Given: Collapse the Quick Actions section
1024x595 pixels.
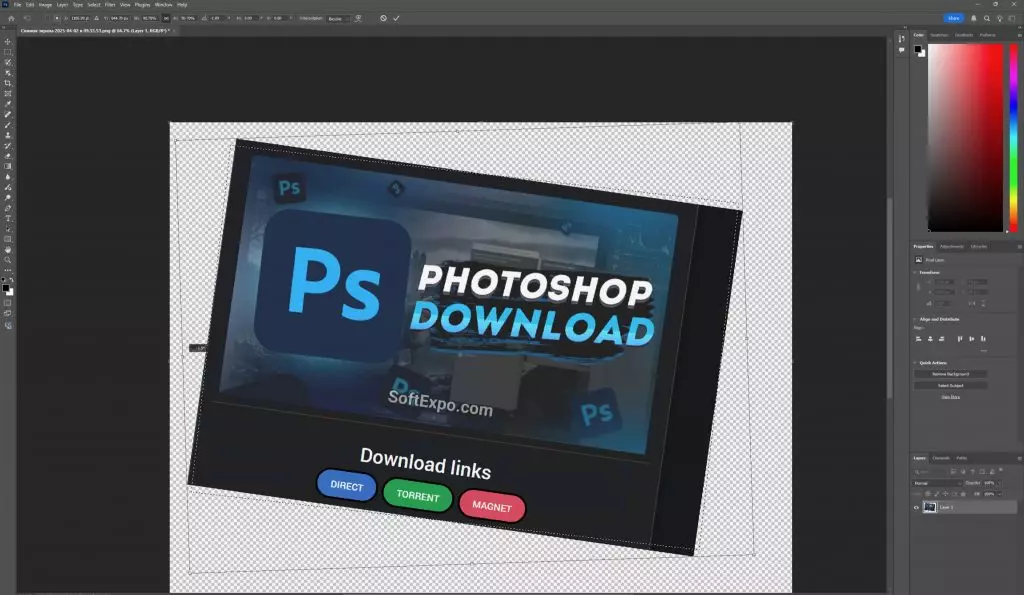Looking at the screenshot, I should (915, 362).
